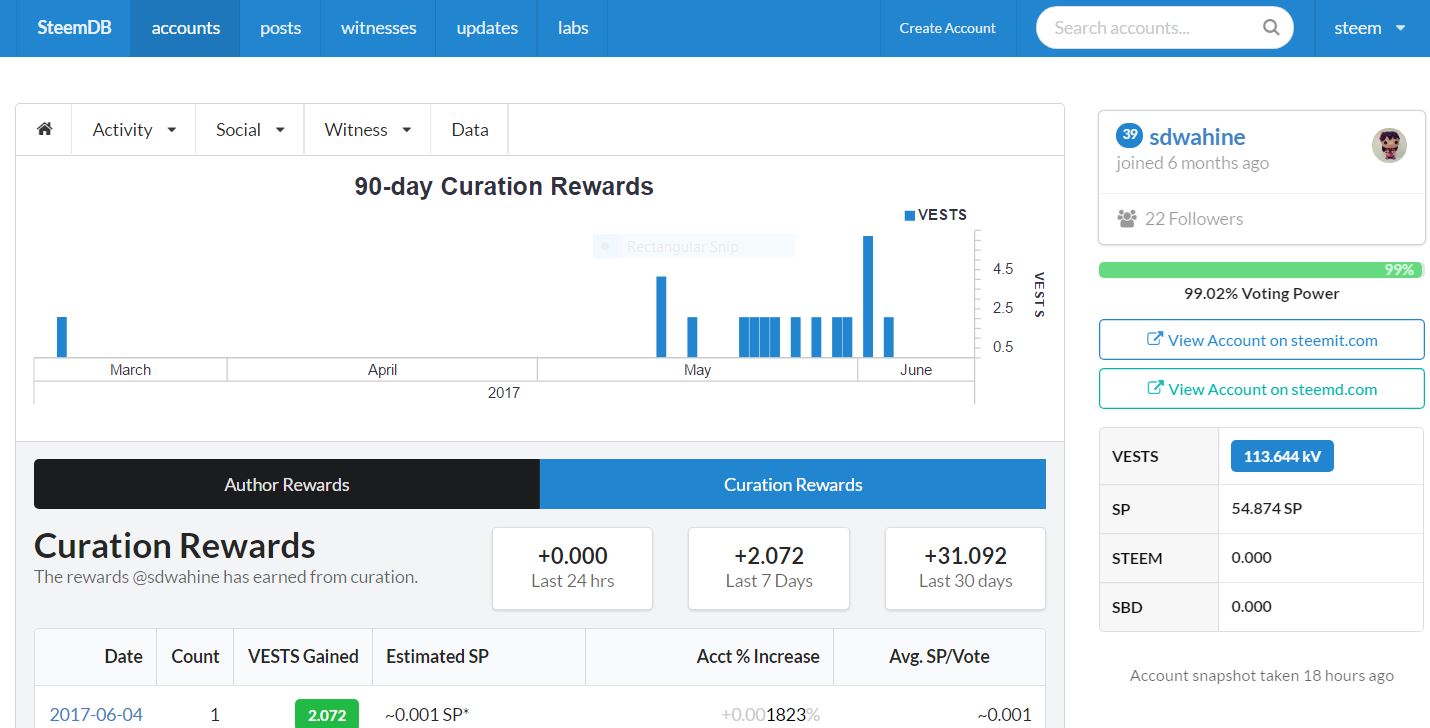Screen dimensions: 1430x728
Task: Click the Account snapshot taken 18 hours ago text
Action: [x=1262, y=676]
